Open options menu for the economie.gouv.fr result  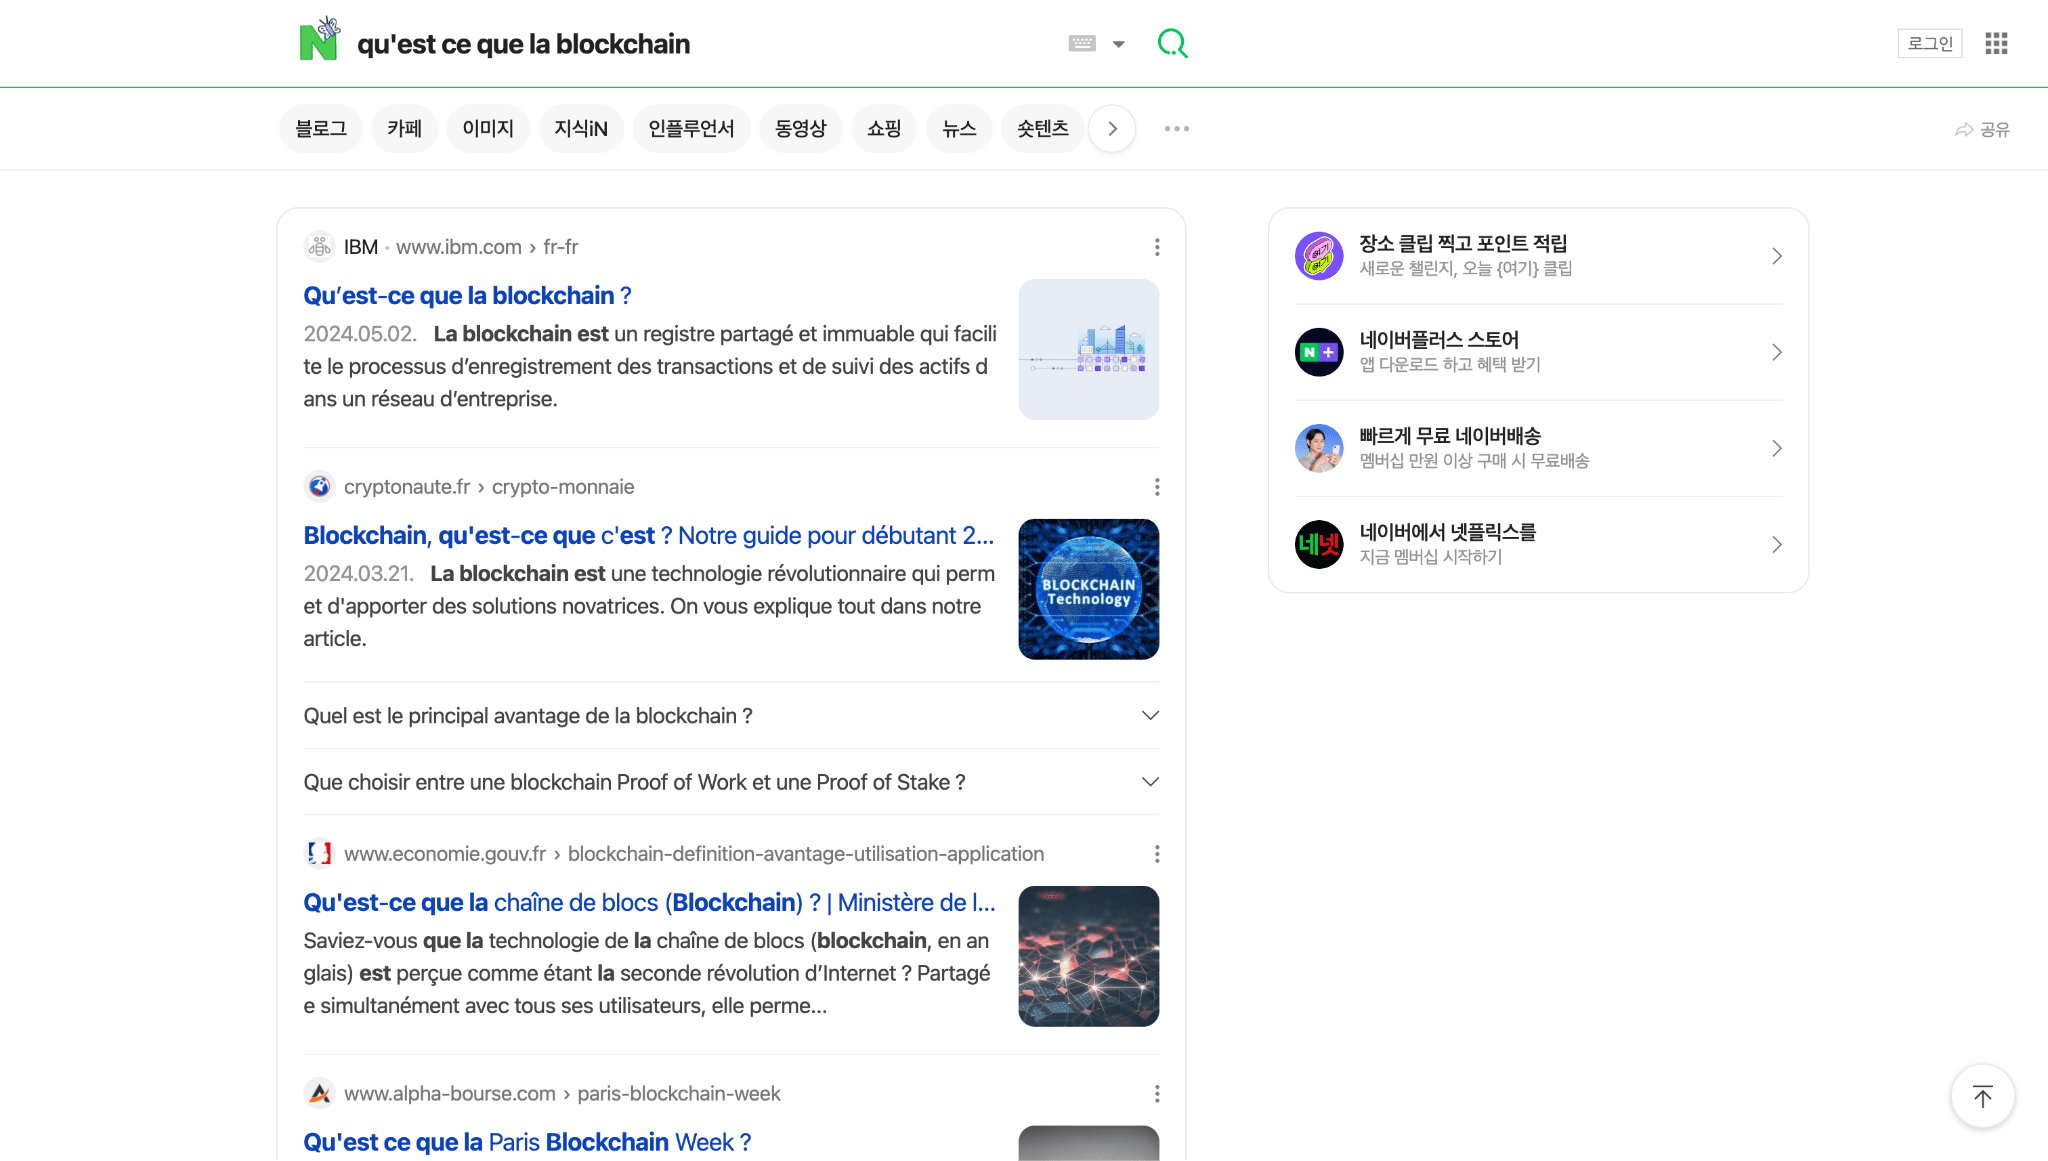[1157, 854]
